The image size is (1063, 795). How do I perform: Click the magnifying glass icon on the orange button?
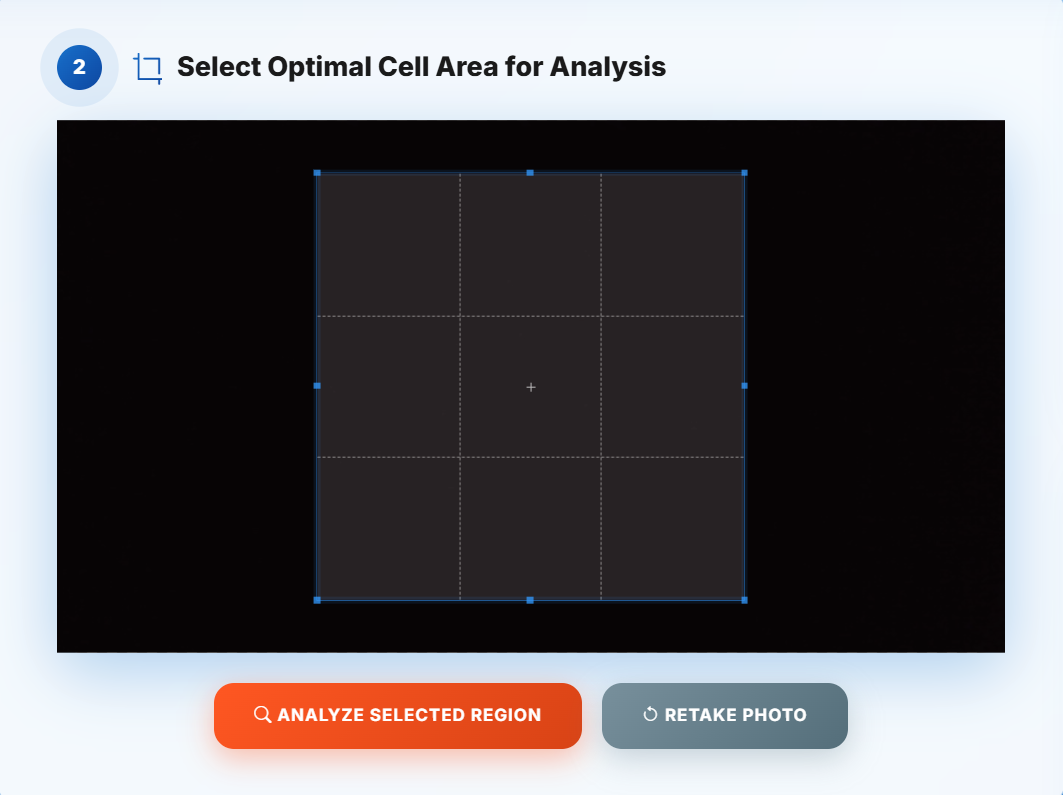click(x=262, y=714)
